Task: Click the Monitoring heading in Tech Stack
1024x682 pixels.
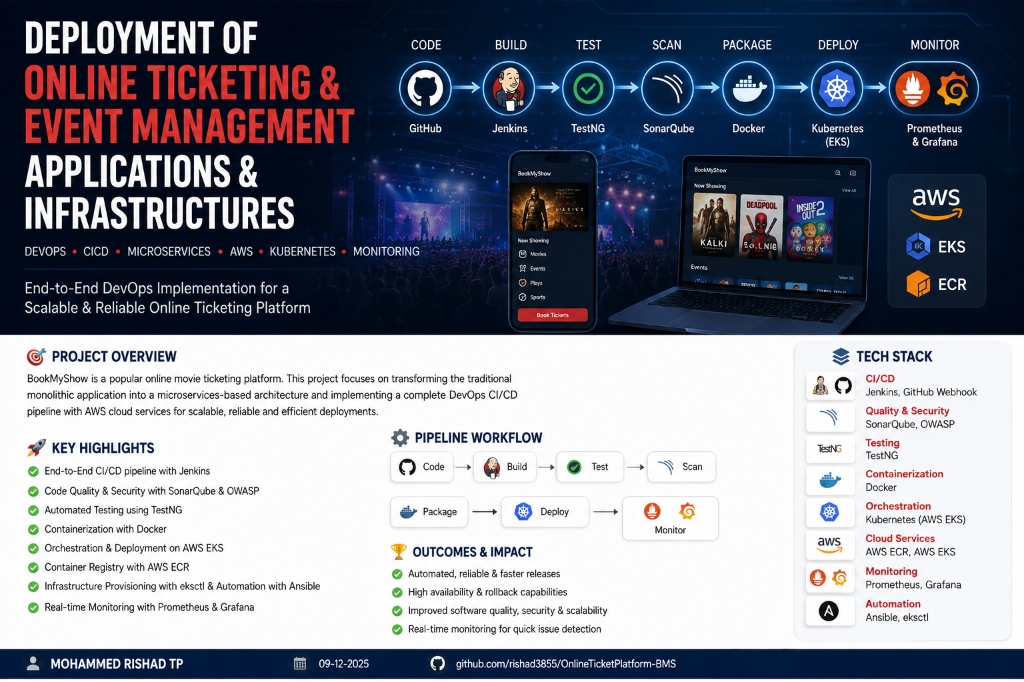Action: point(891,571)
